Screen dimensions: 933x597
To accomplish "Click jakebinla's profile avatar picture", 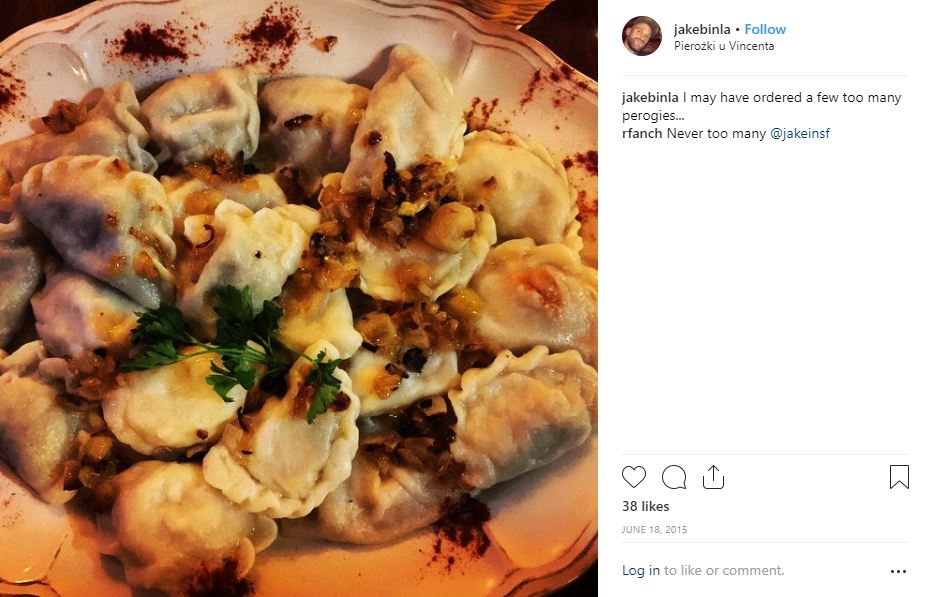I will (641, 36).
